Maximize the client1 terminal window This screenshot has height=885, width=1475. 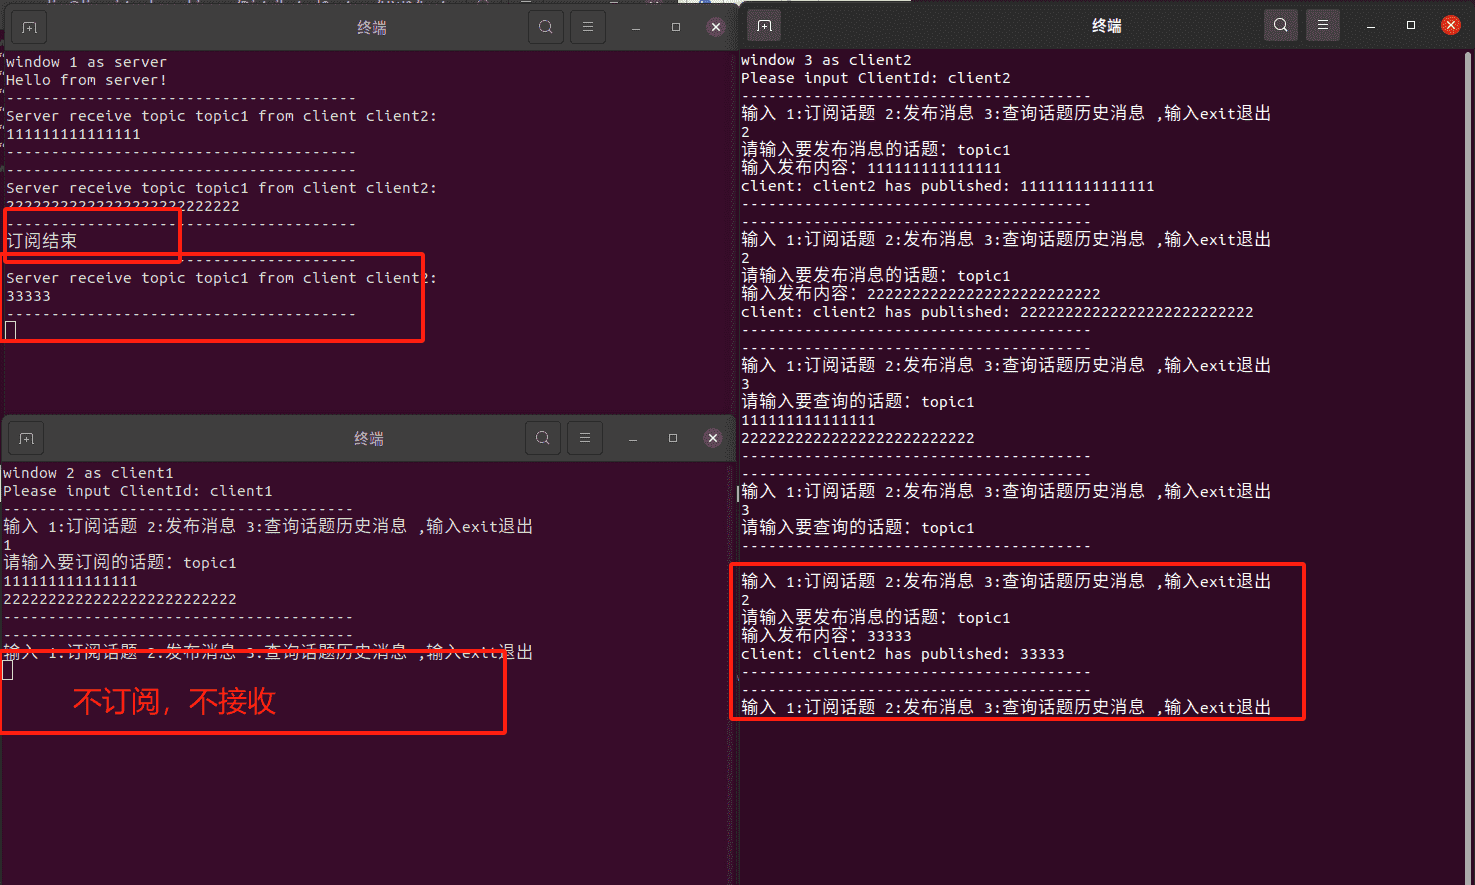[673, 438]
